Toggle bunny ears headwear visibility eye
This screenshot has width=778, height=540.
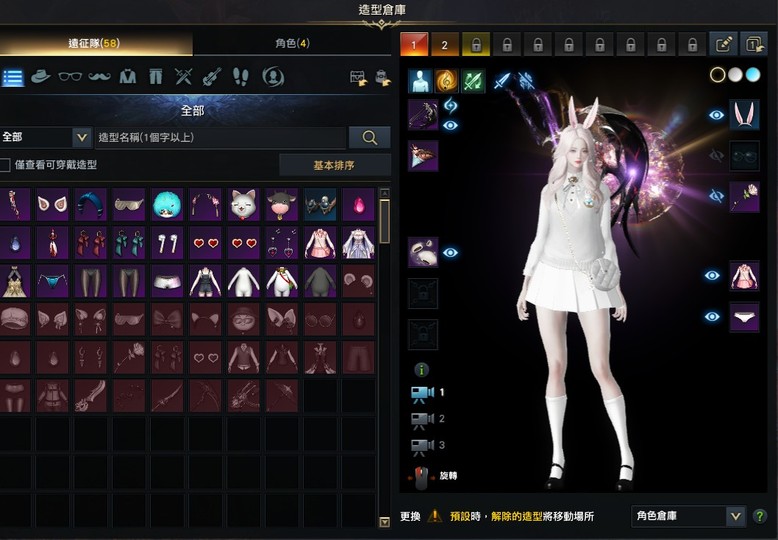[716, 115]
